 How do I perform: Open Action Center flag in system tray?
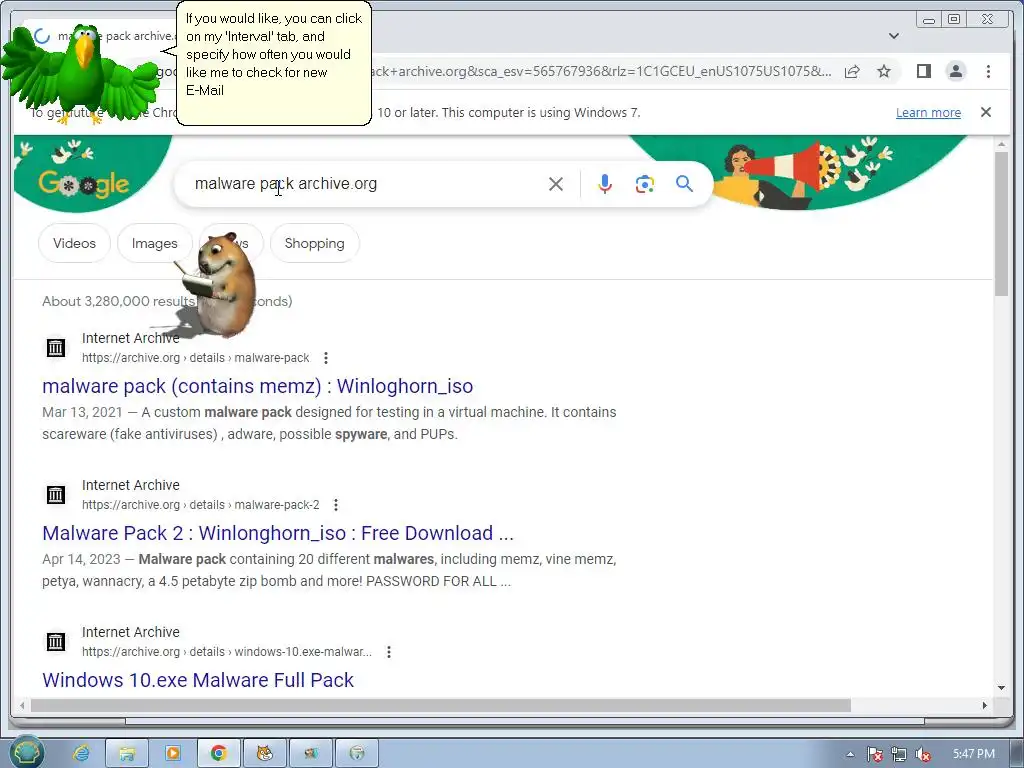[874, 754]
